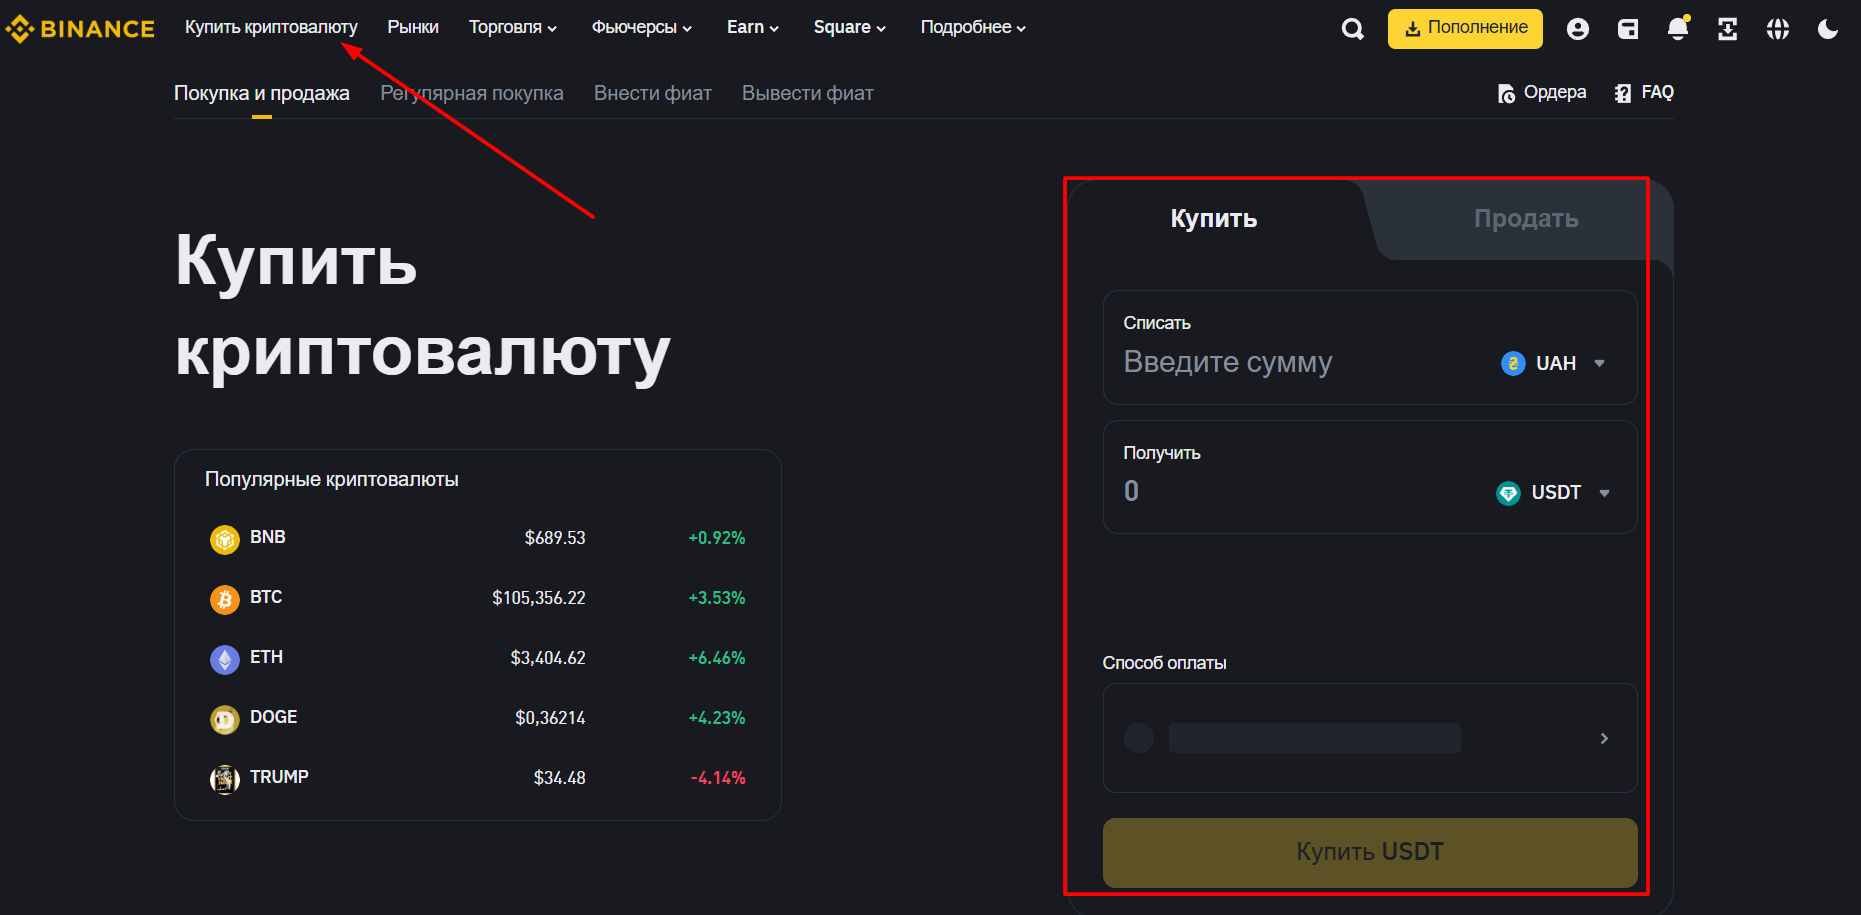Click TRUMP price $34.48

click(560, 778)
